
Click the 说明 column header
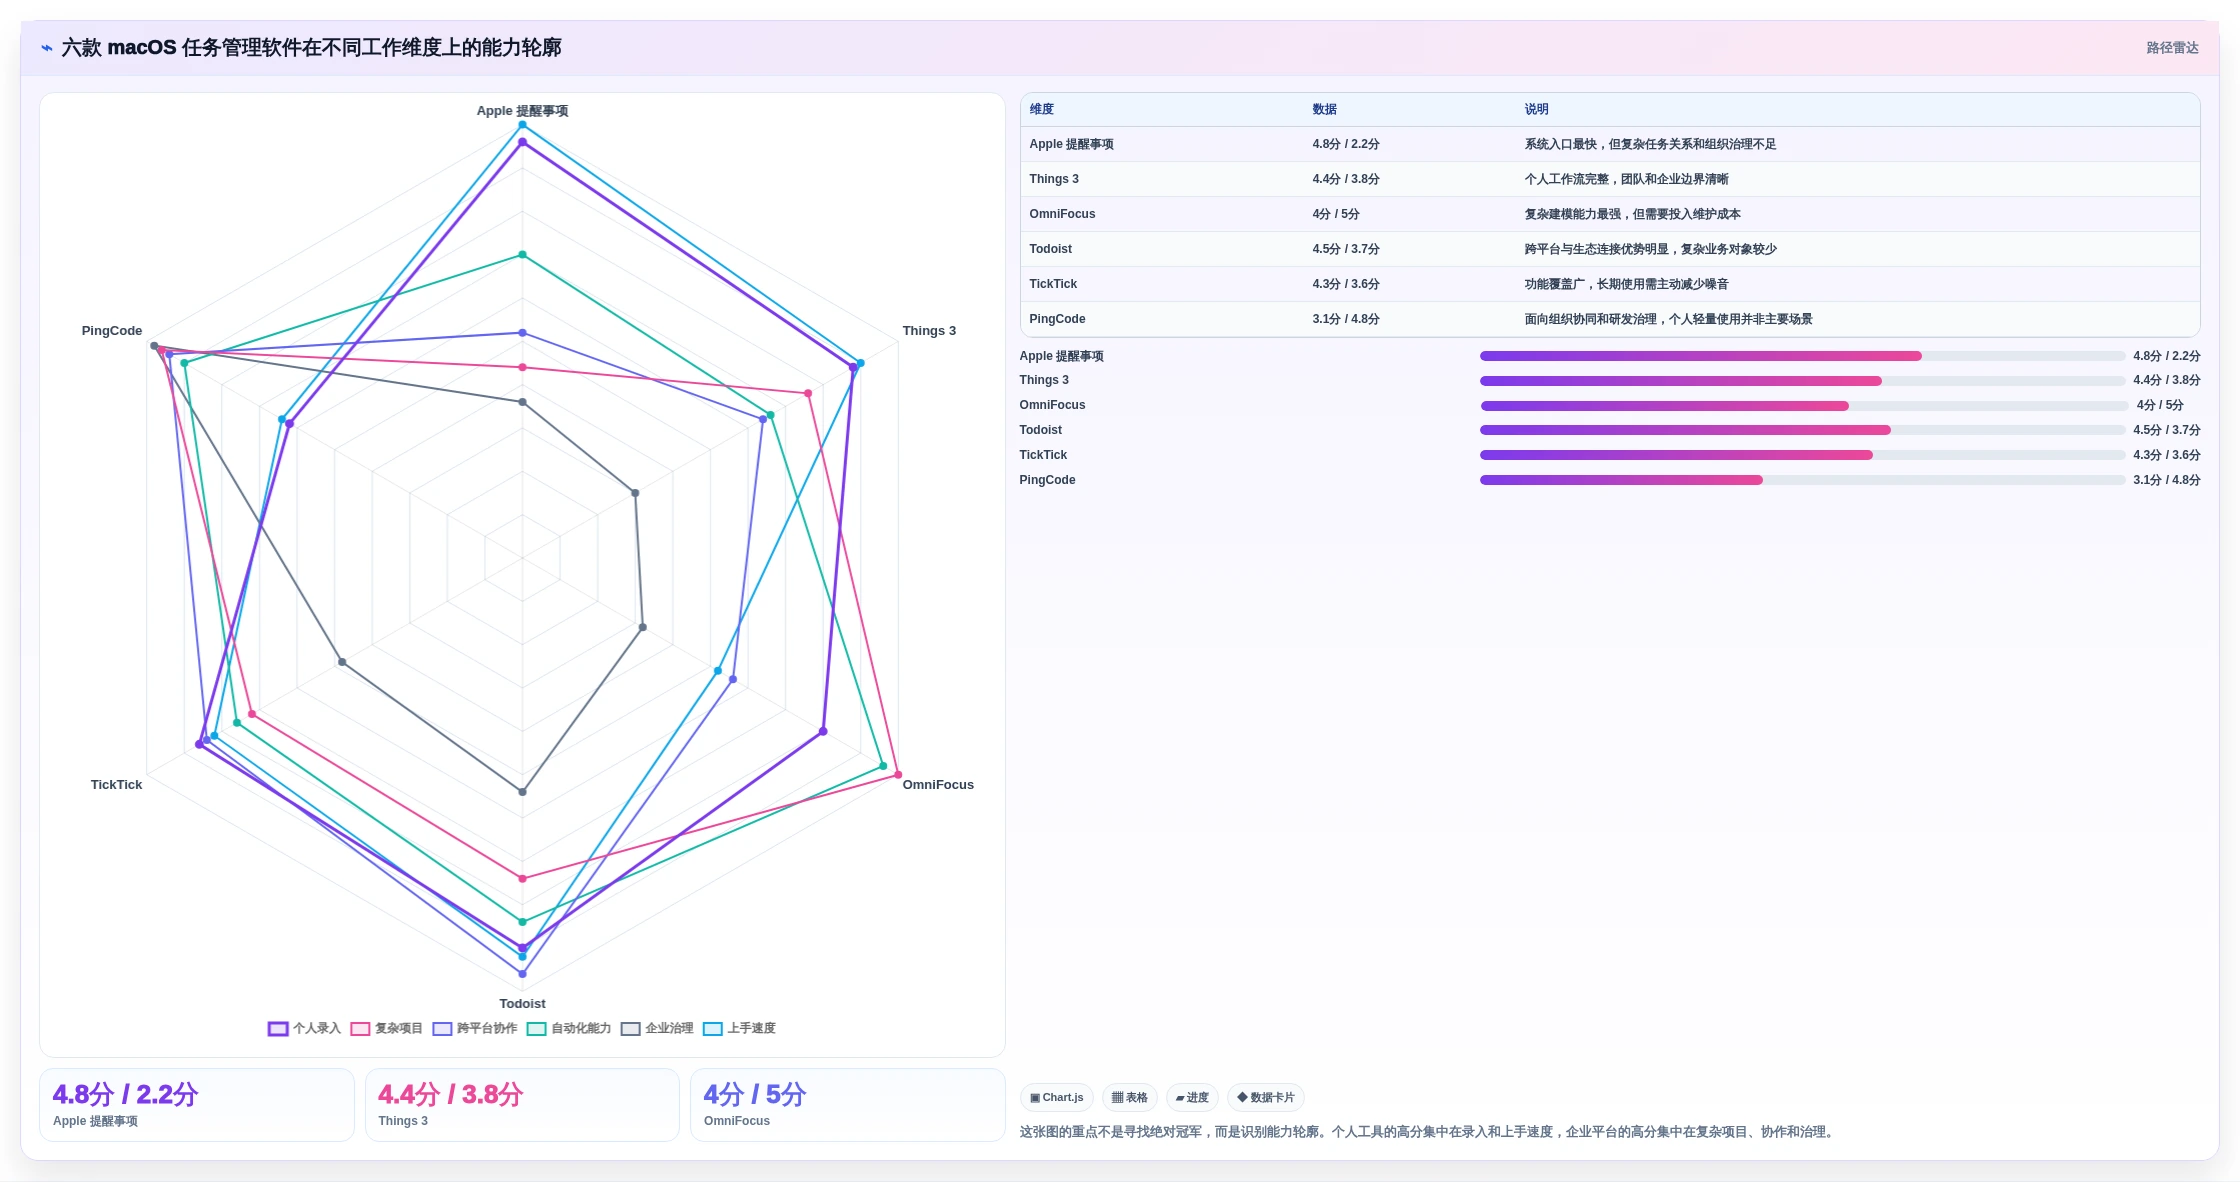pyautogui.click(x=1536, y=109)
